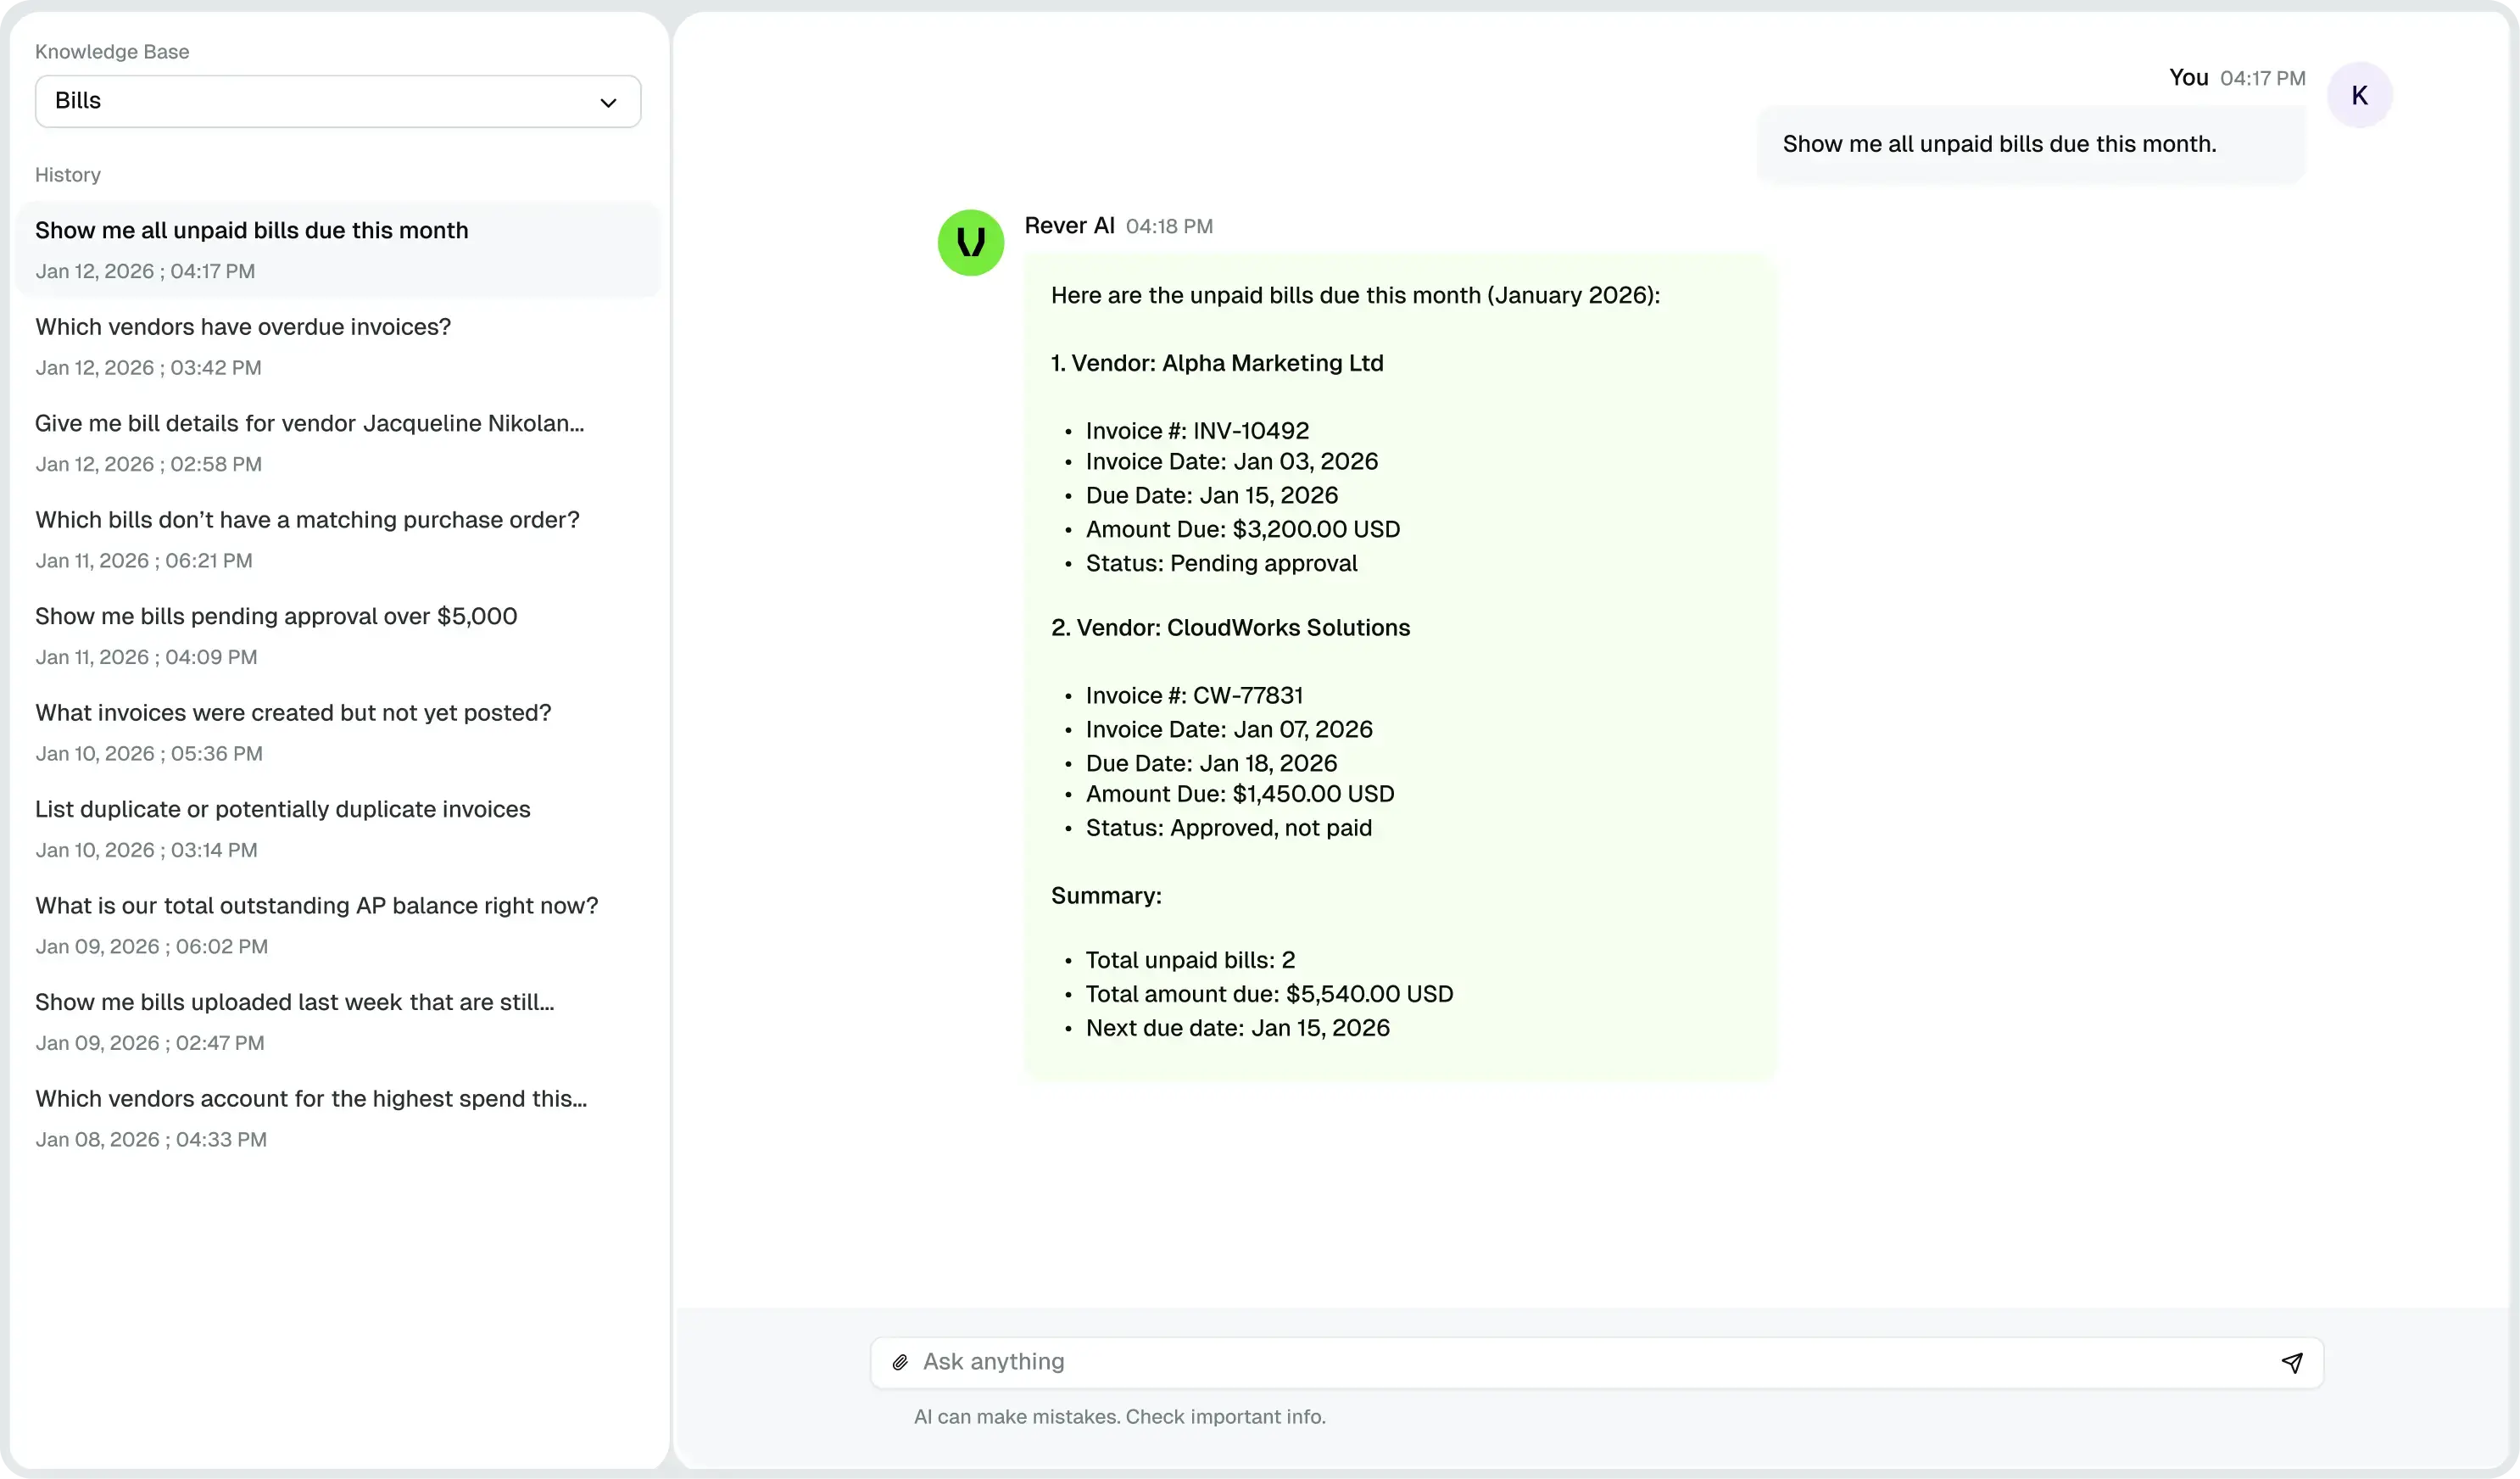Open 'Show me bills pending approval over $5,000'
Image resolution: width=2520 pixels, height=1479 pixels.
click(276, 616)
